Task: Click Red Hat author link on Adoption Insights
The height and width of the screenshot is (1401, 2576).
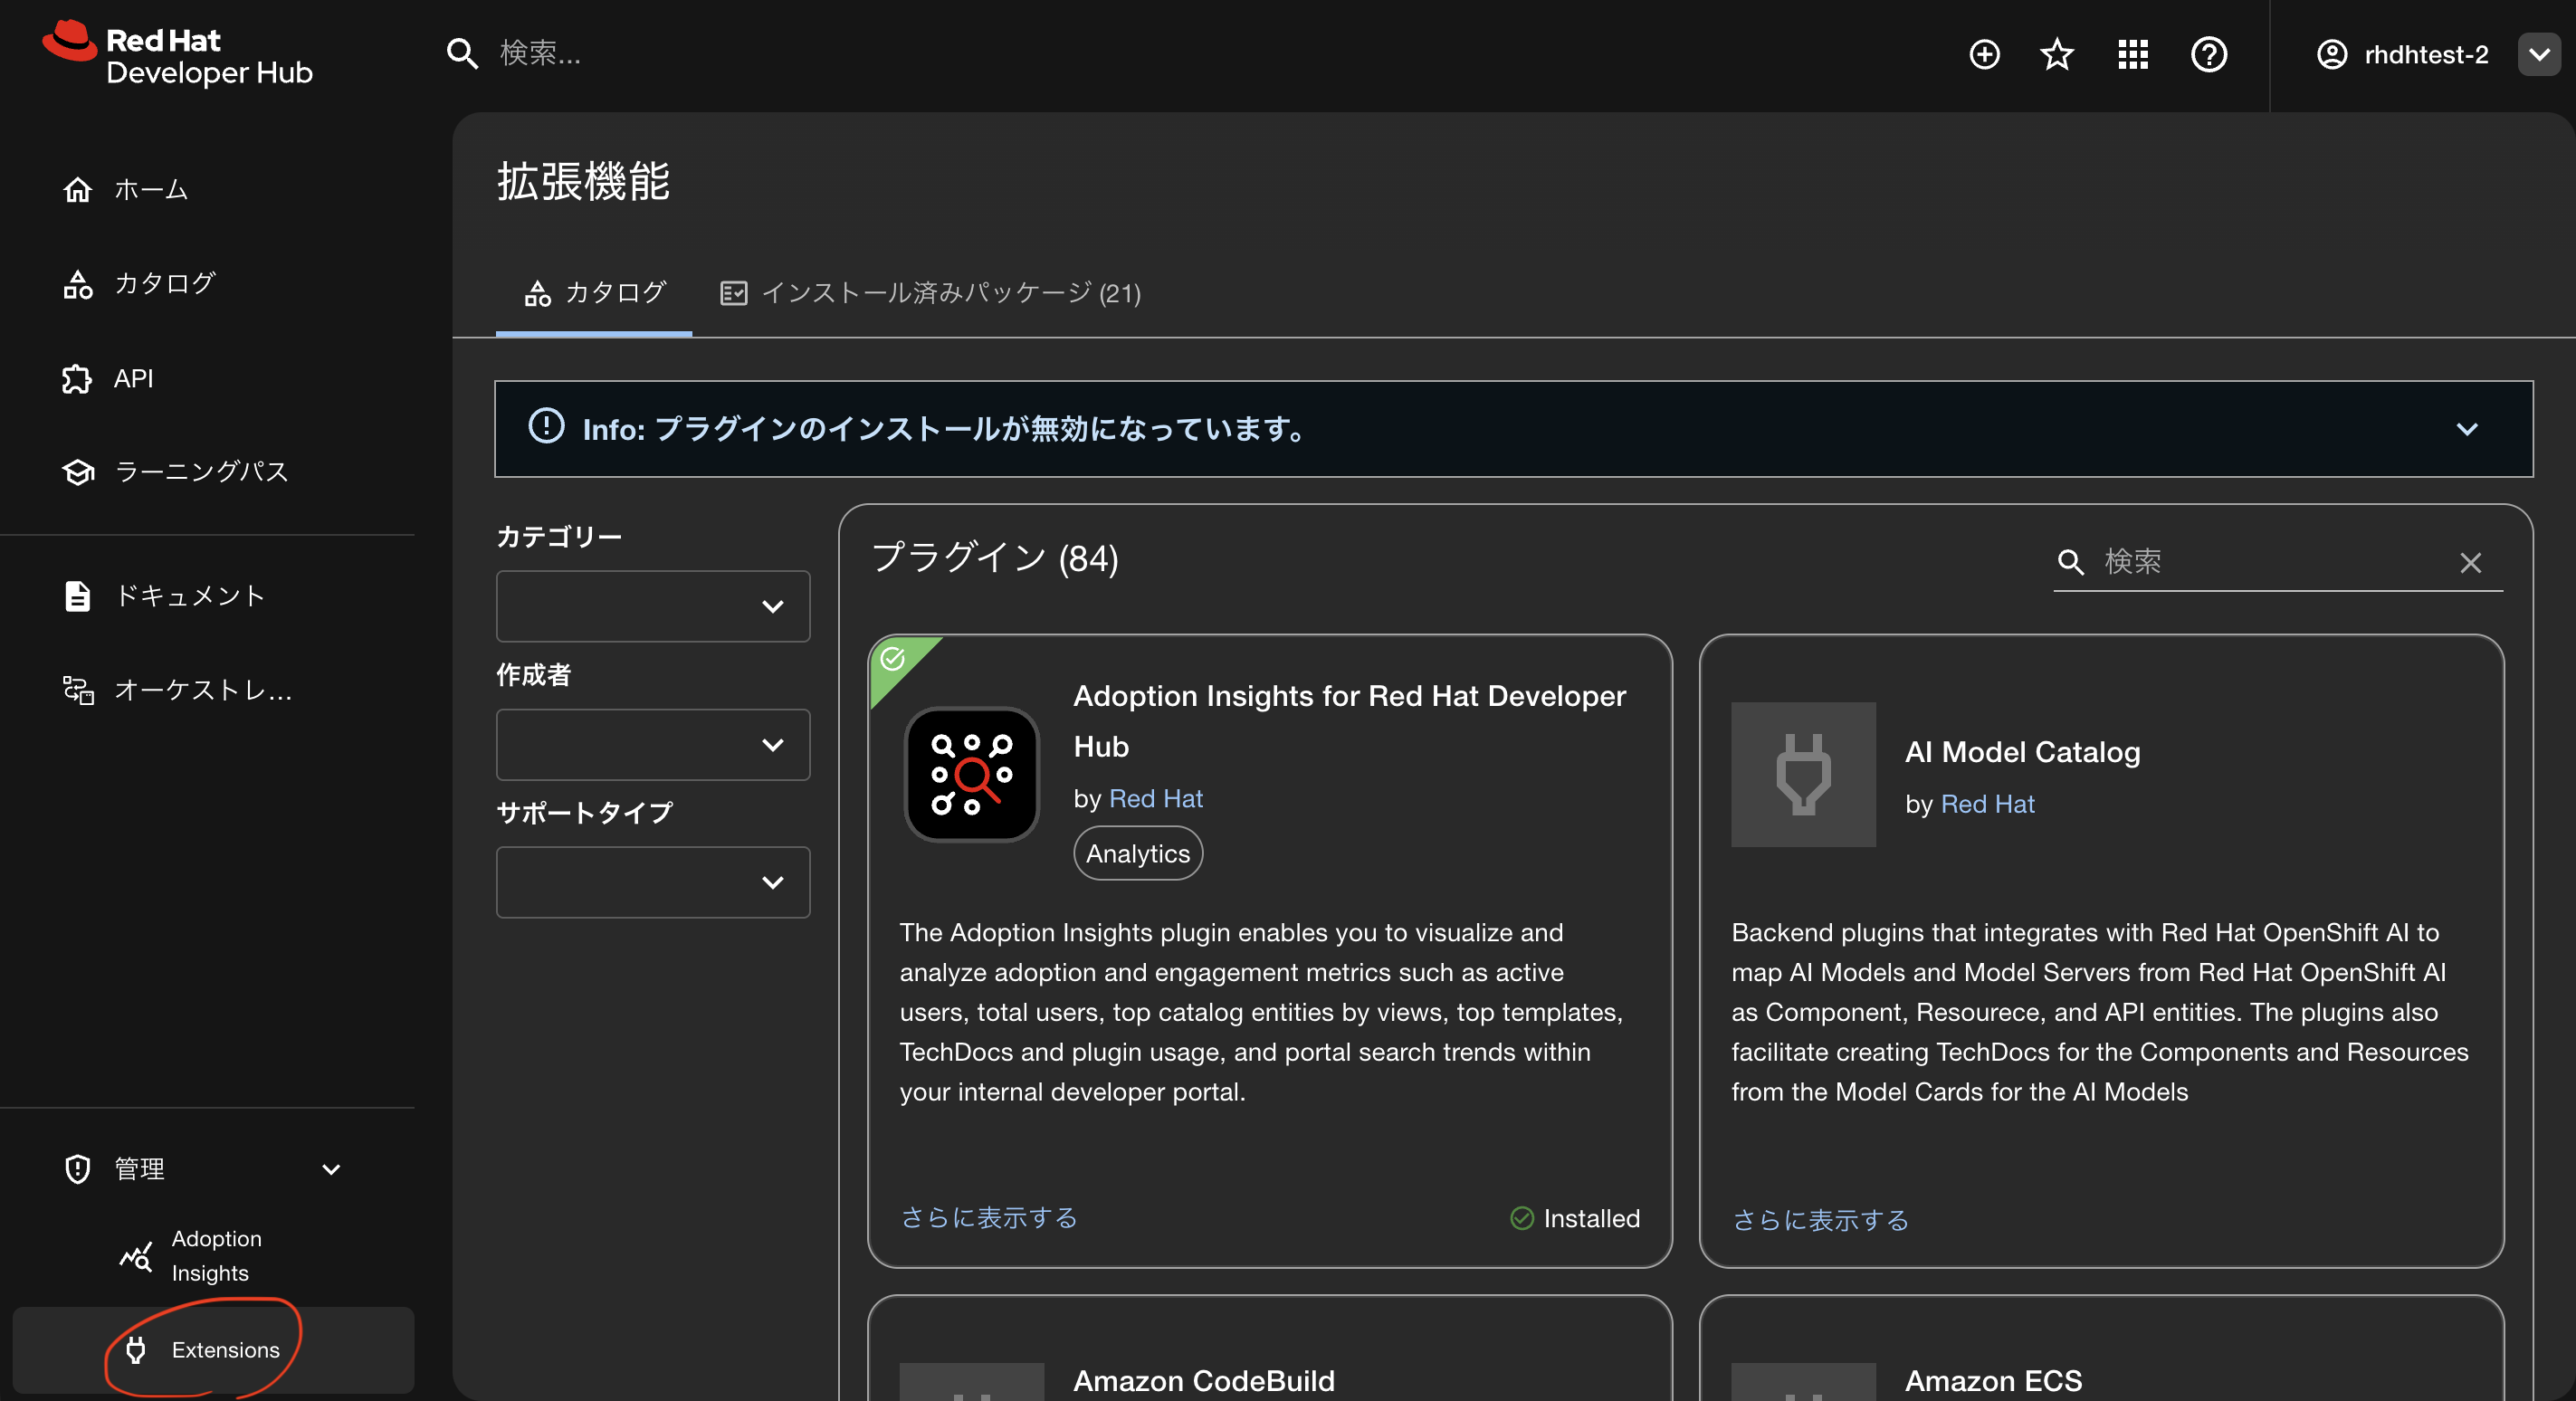Action: [1155, 798]
